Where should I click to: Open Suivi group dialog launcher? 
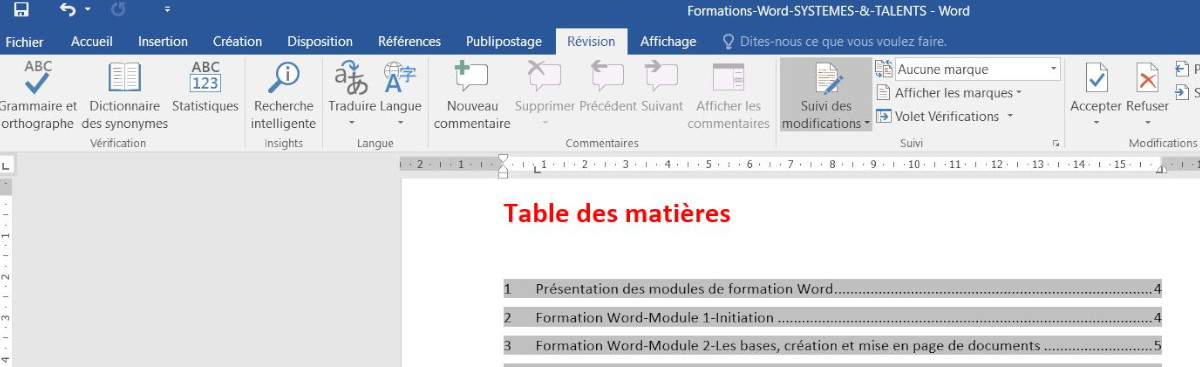pyautogui.click(x=1055, y=143)
